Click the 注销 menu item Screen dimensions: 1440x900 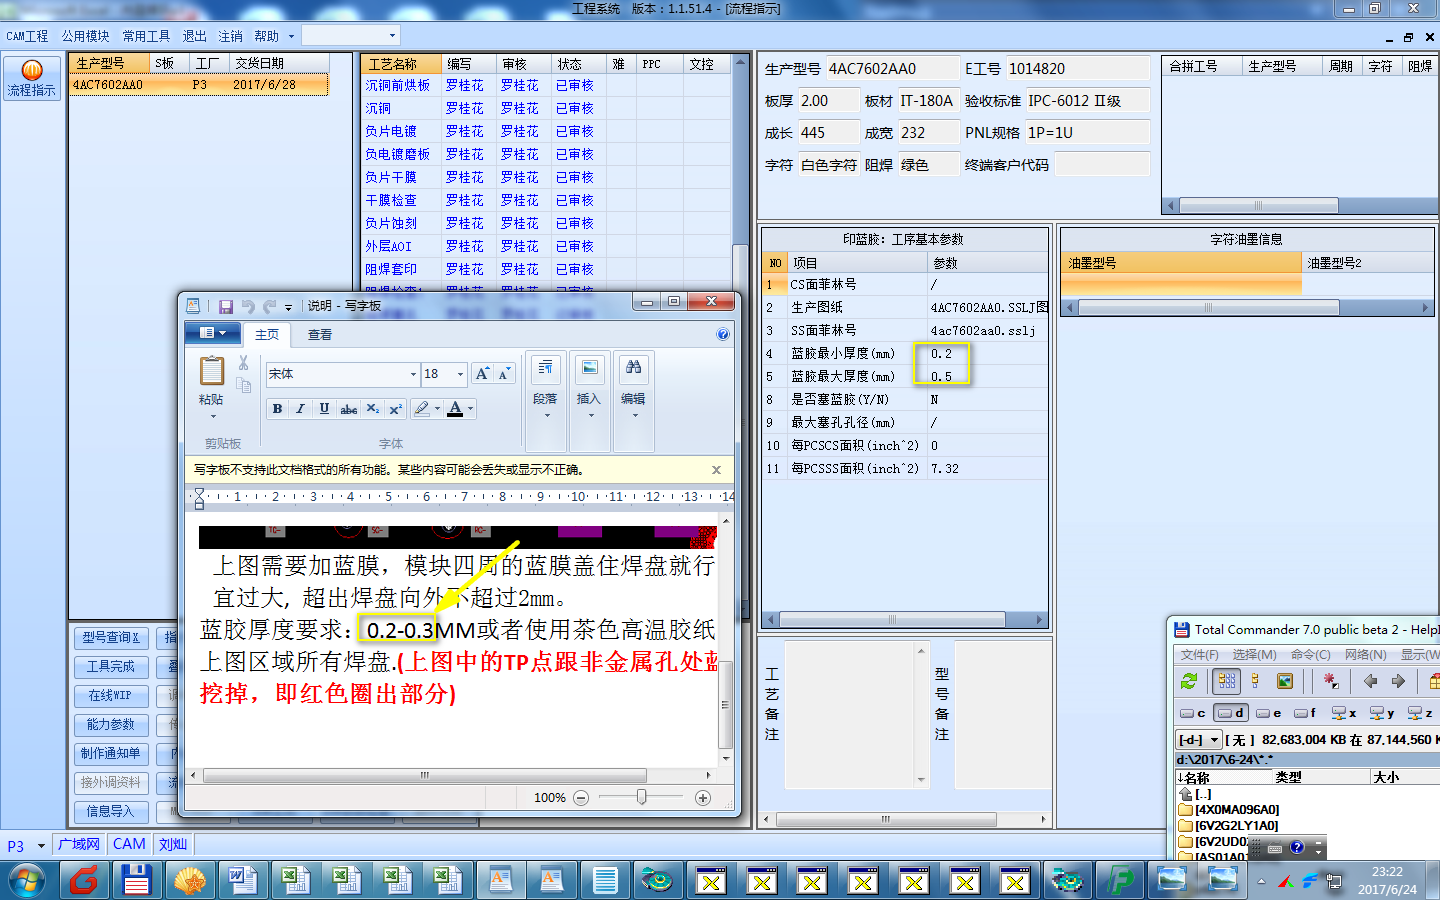pos(231,36)
